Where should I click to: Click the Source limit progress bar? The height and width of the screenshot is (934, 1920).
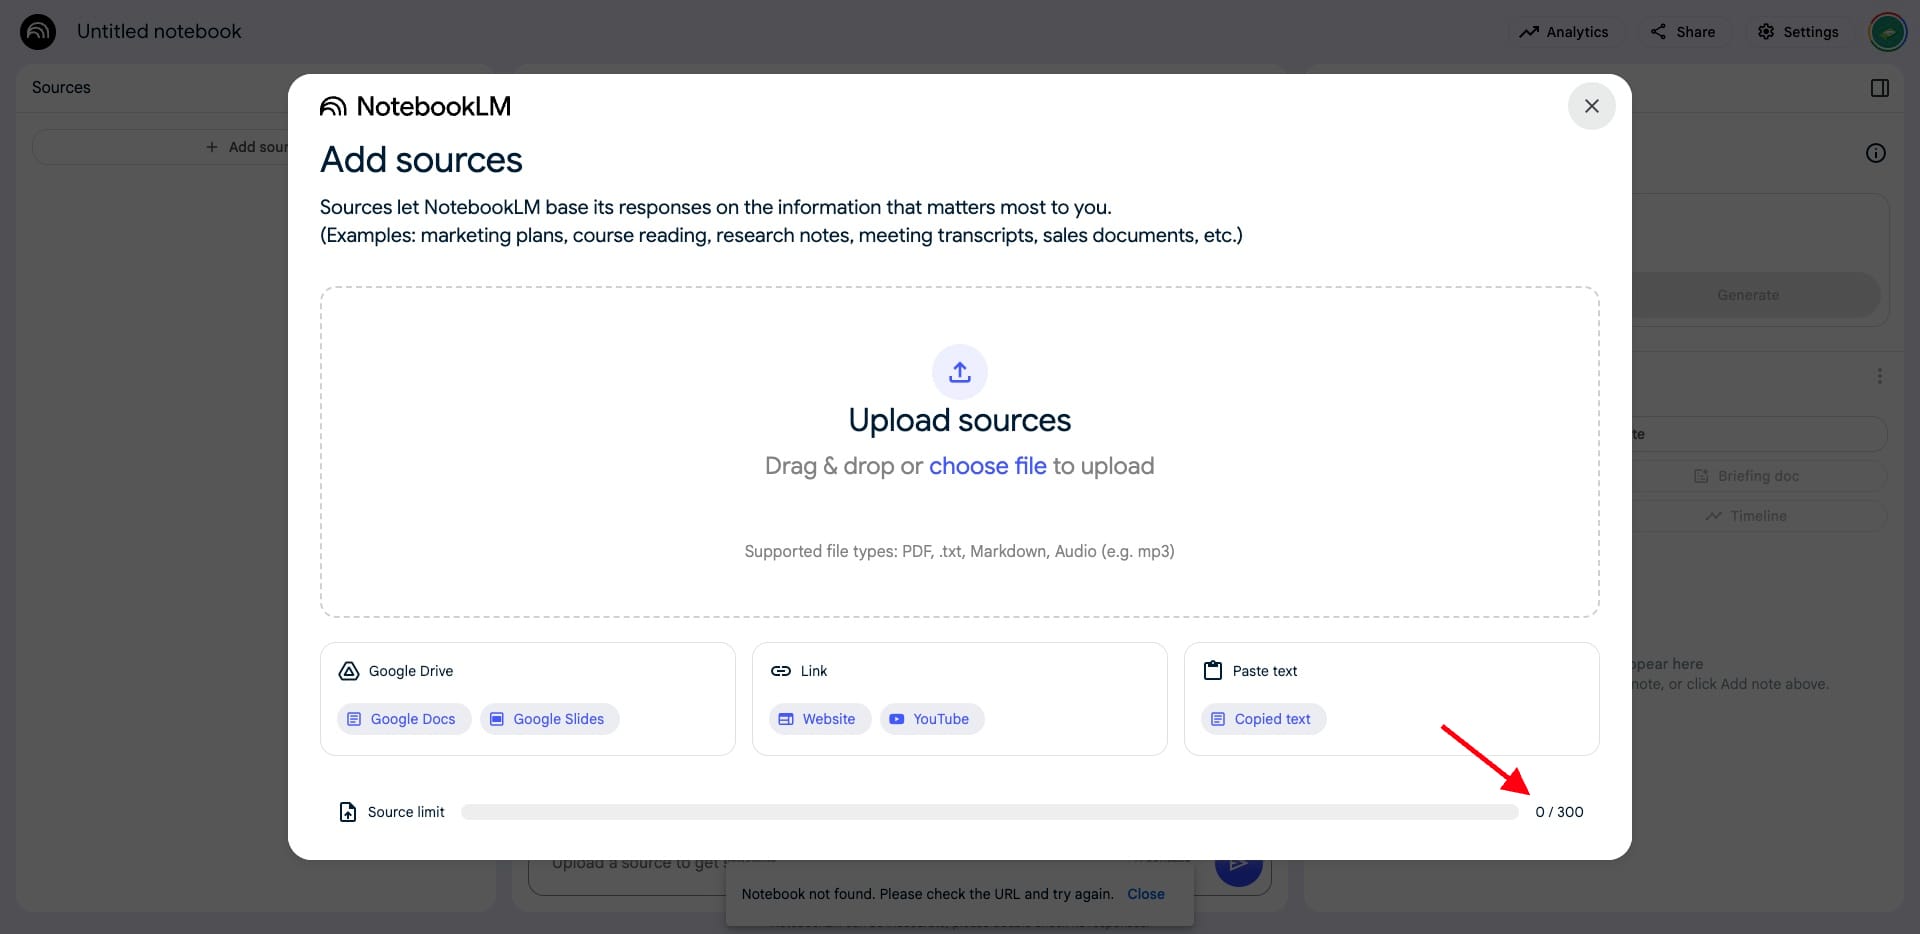989,812
